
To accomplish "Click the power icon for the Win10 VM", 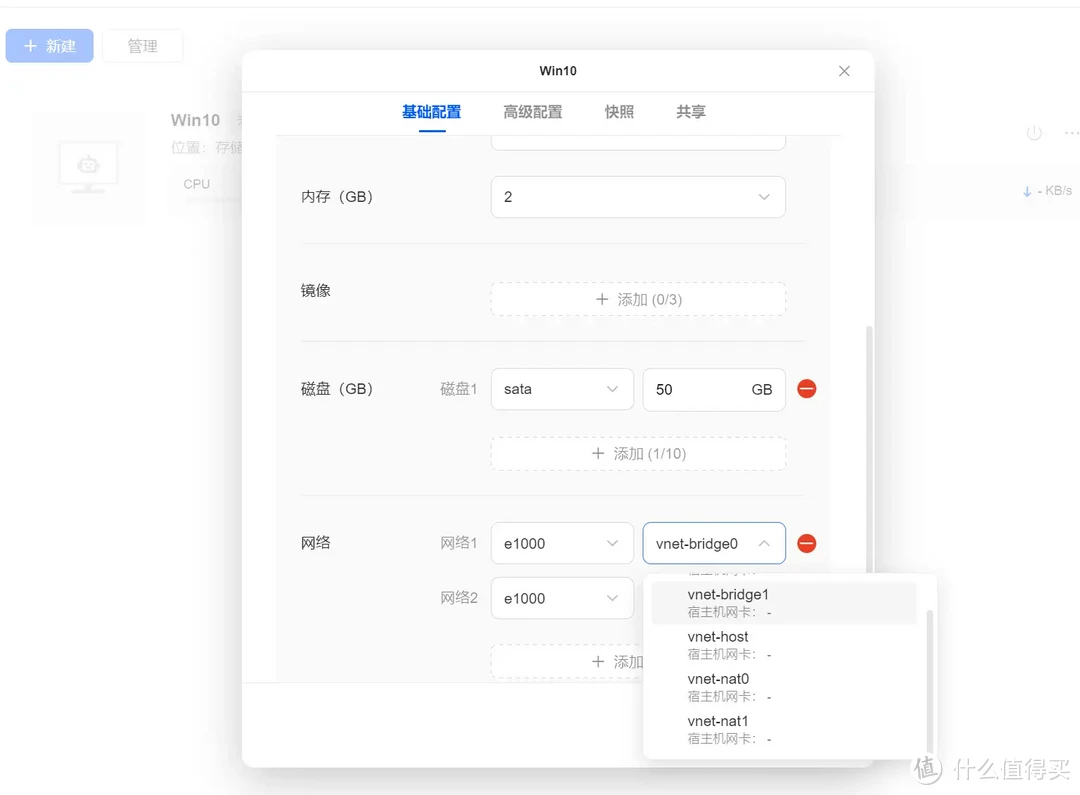I will [1034, 131].
